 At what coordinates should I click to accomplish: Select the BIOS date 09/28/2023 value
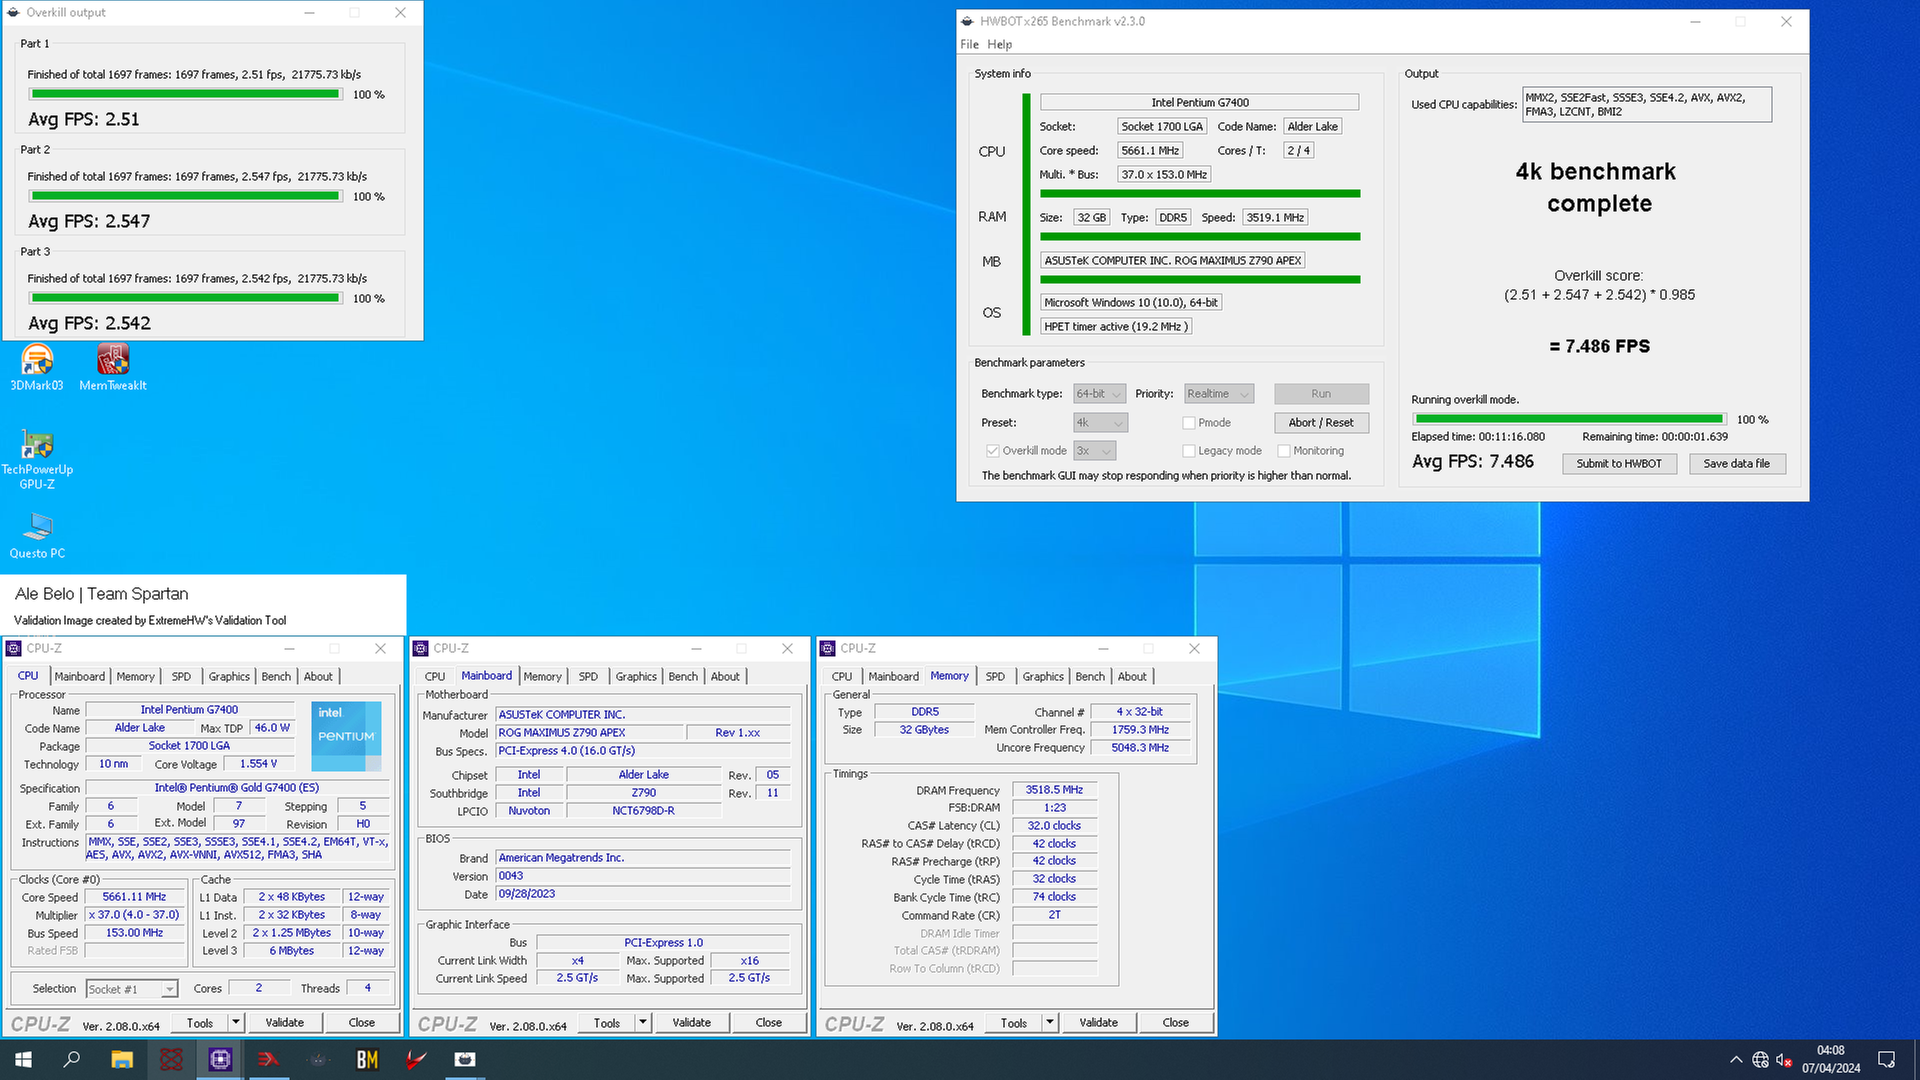tap(643, 894)
